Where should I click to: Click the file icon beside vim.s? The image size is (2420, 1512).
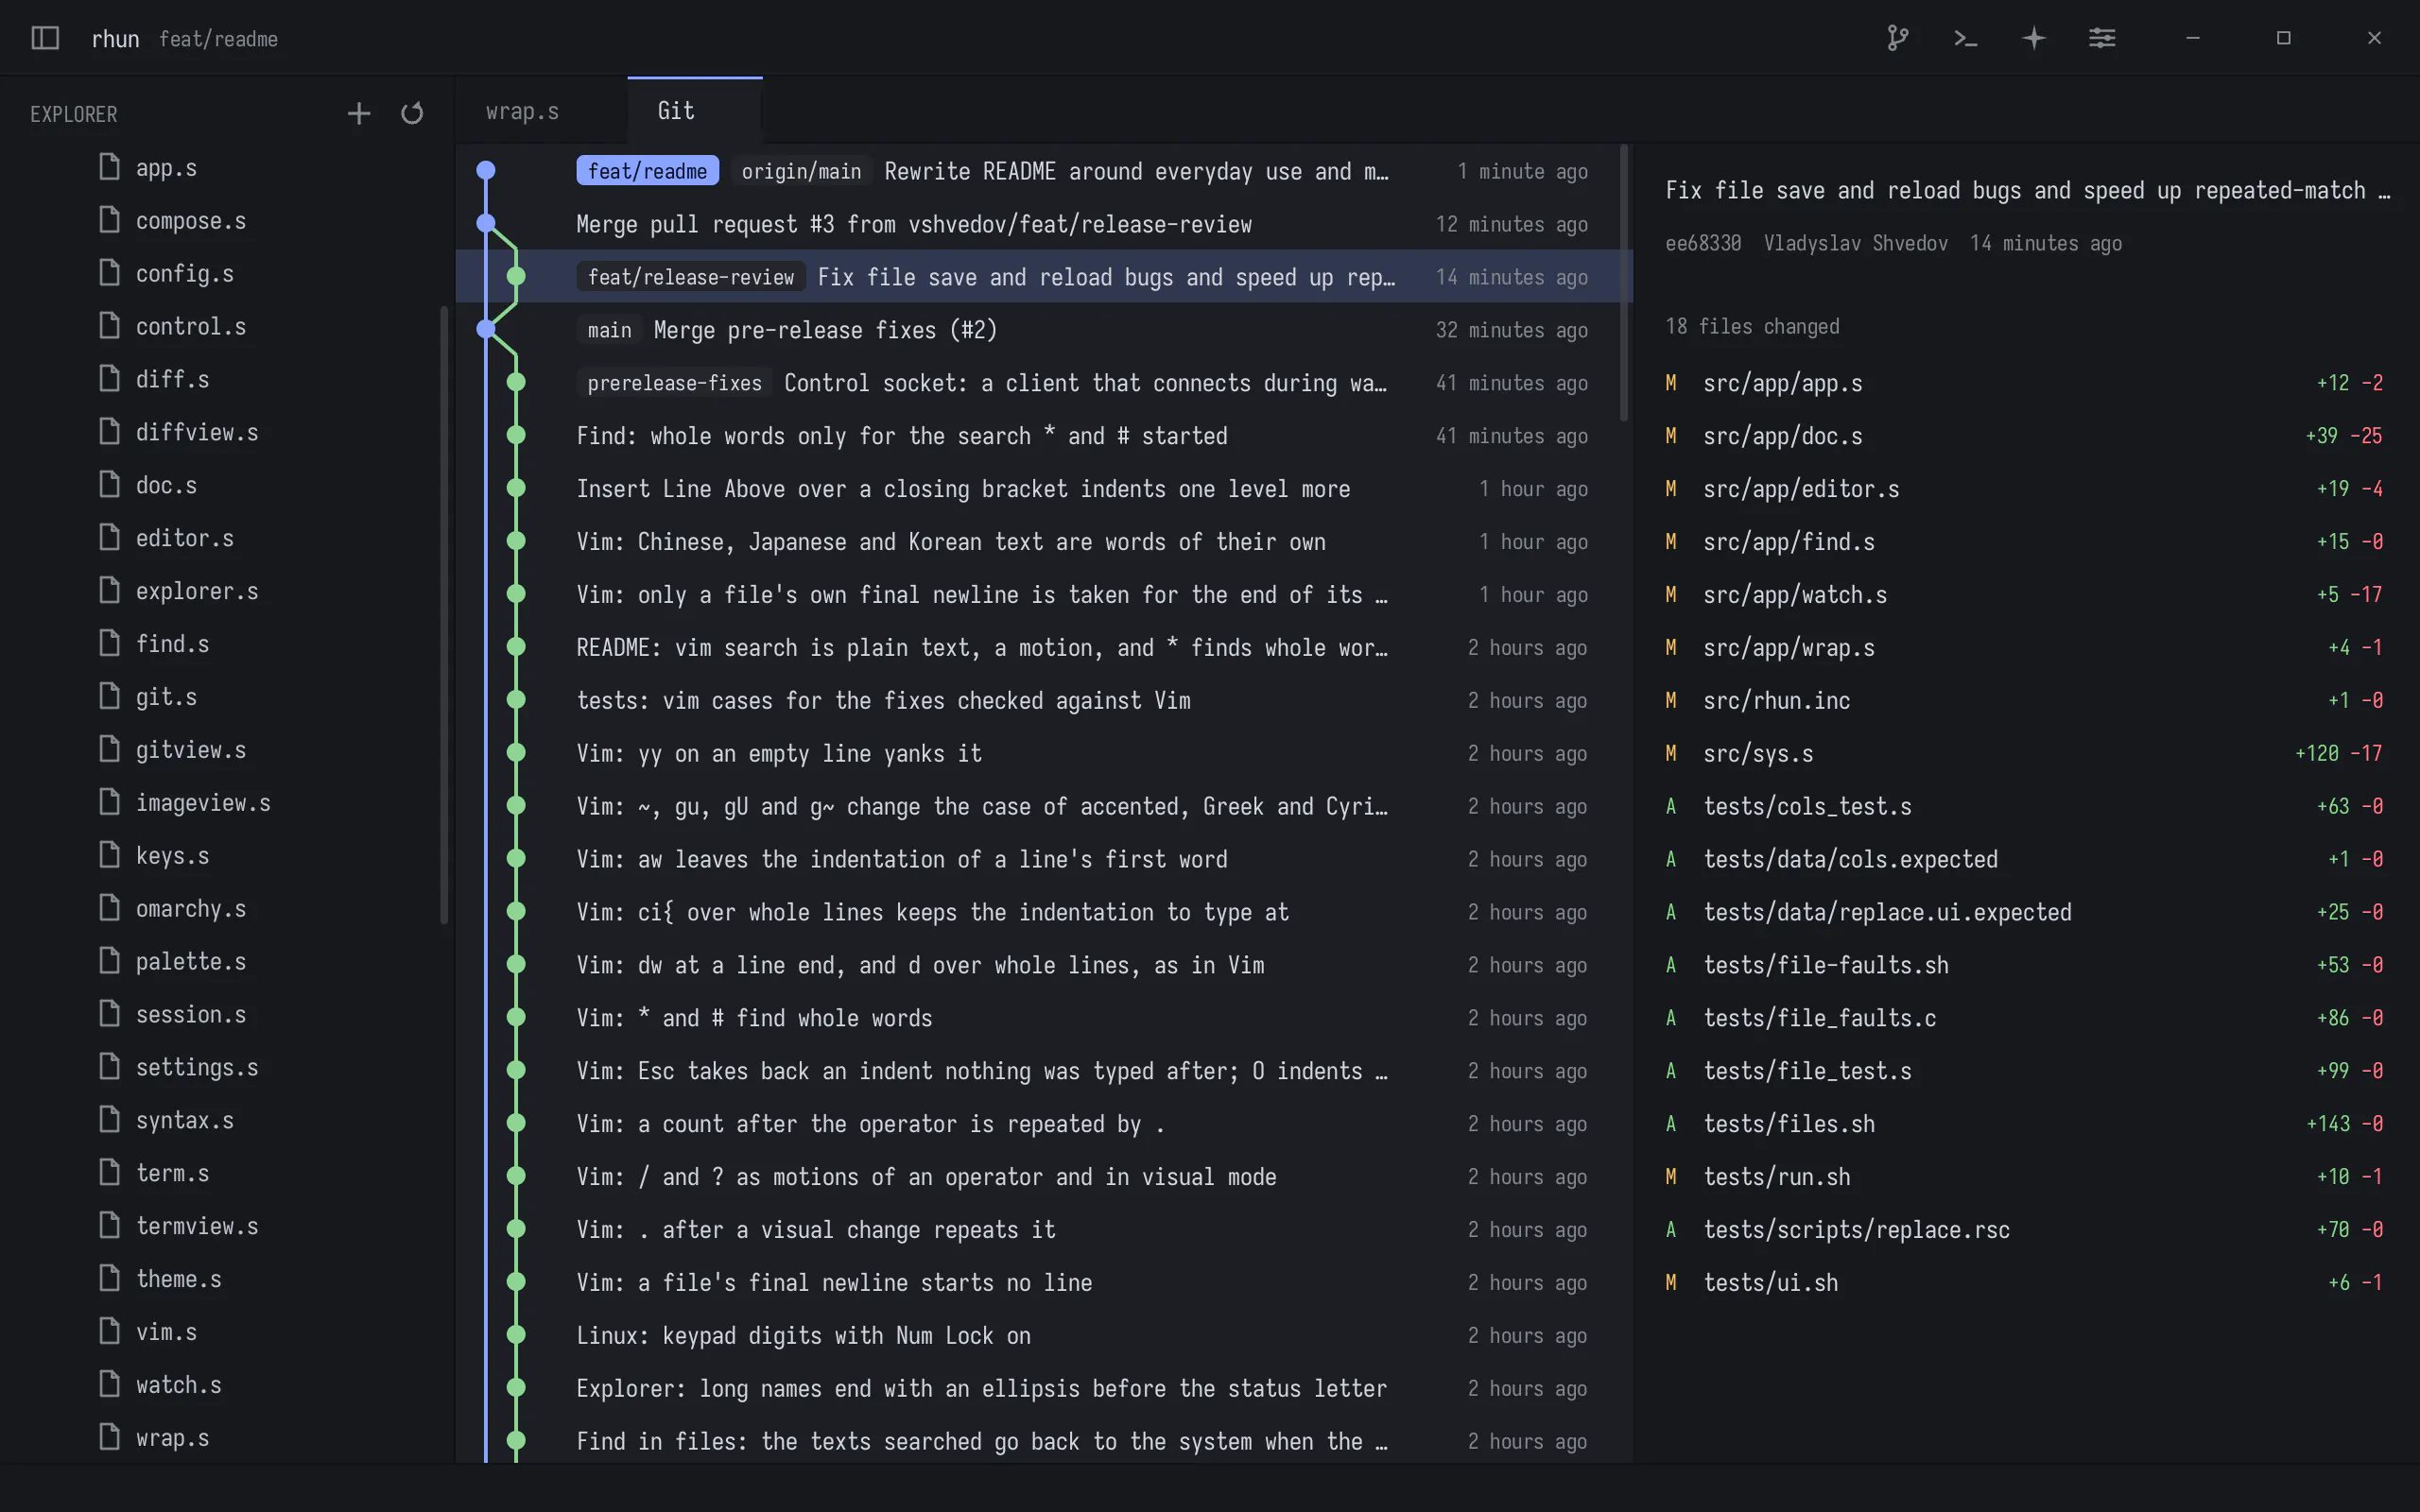click(110, 1330)
